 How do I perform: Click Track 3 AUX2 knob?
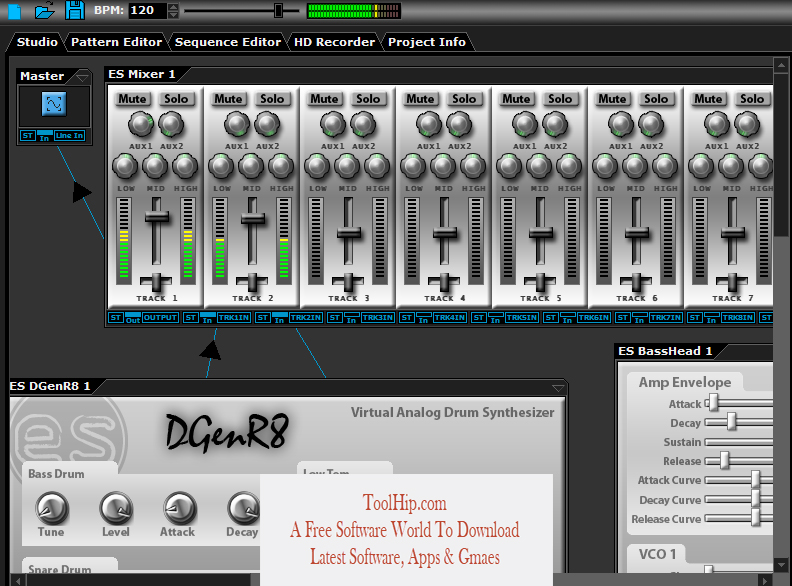(x=363, y=124)
